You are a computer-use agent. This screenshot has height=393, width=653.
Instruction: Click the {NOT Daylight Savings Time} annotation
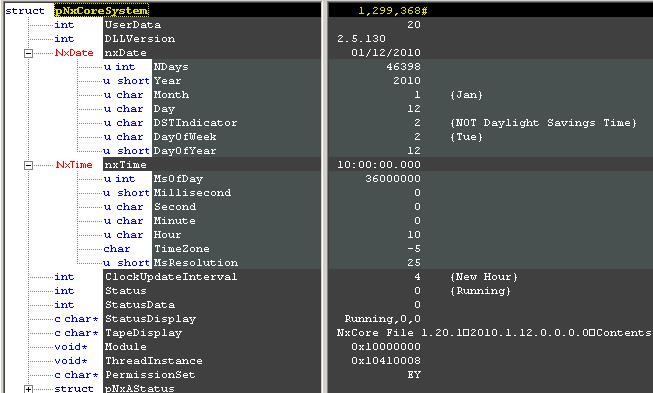[543, 123]
